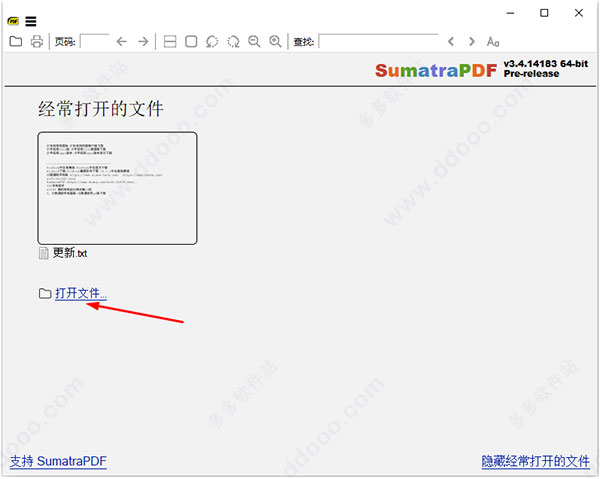Toggle match case Aa icon
This screenshot has height=479, width=600.
[493, 41]
